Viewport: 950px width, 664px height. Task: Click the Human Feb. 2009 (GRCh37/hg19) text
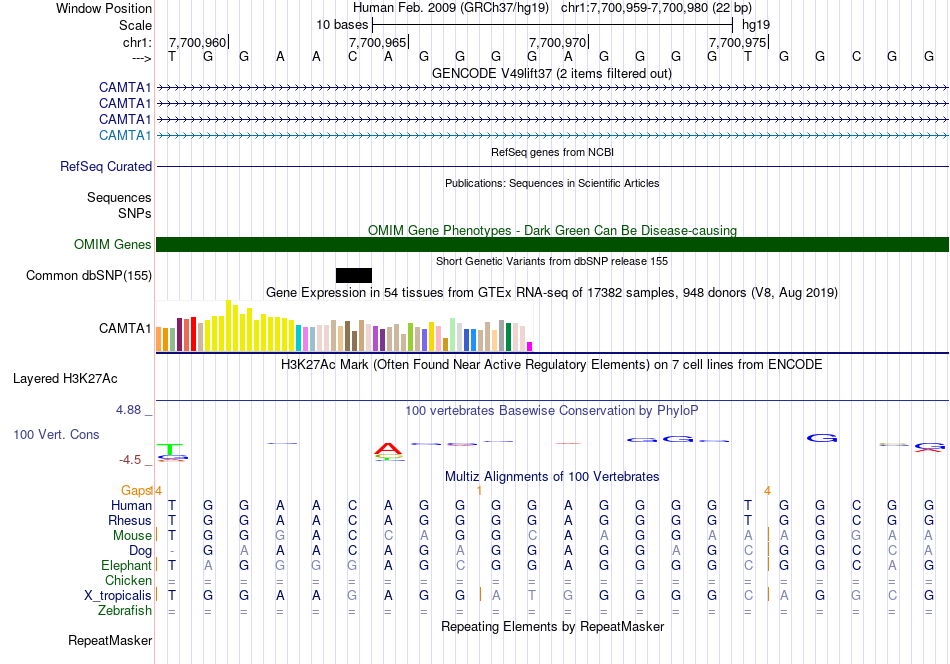pyautogui.click(x=451, y=8)
